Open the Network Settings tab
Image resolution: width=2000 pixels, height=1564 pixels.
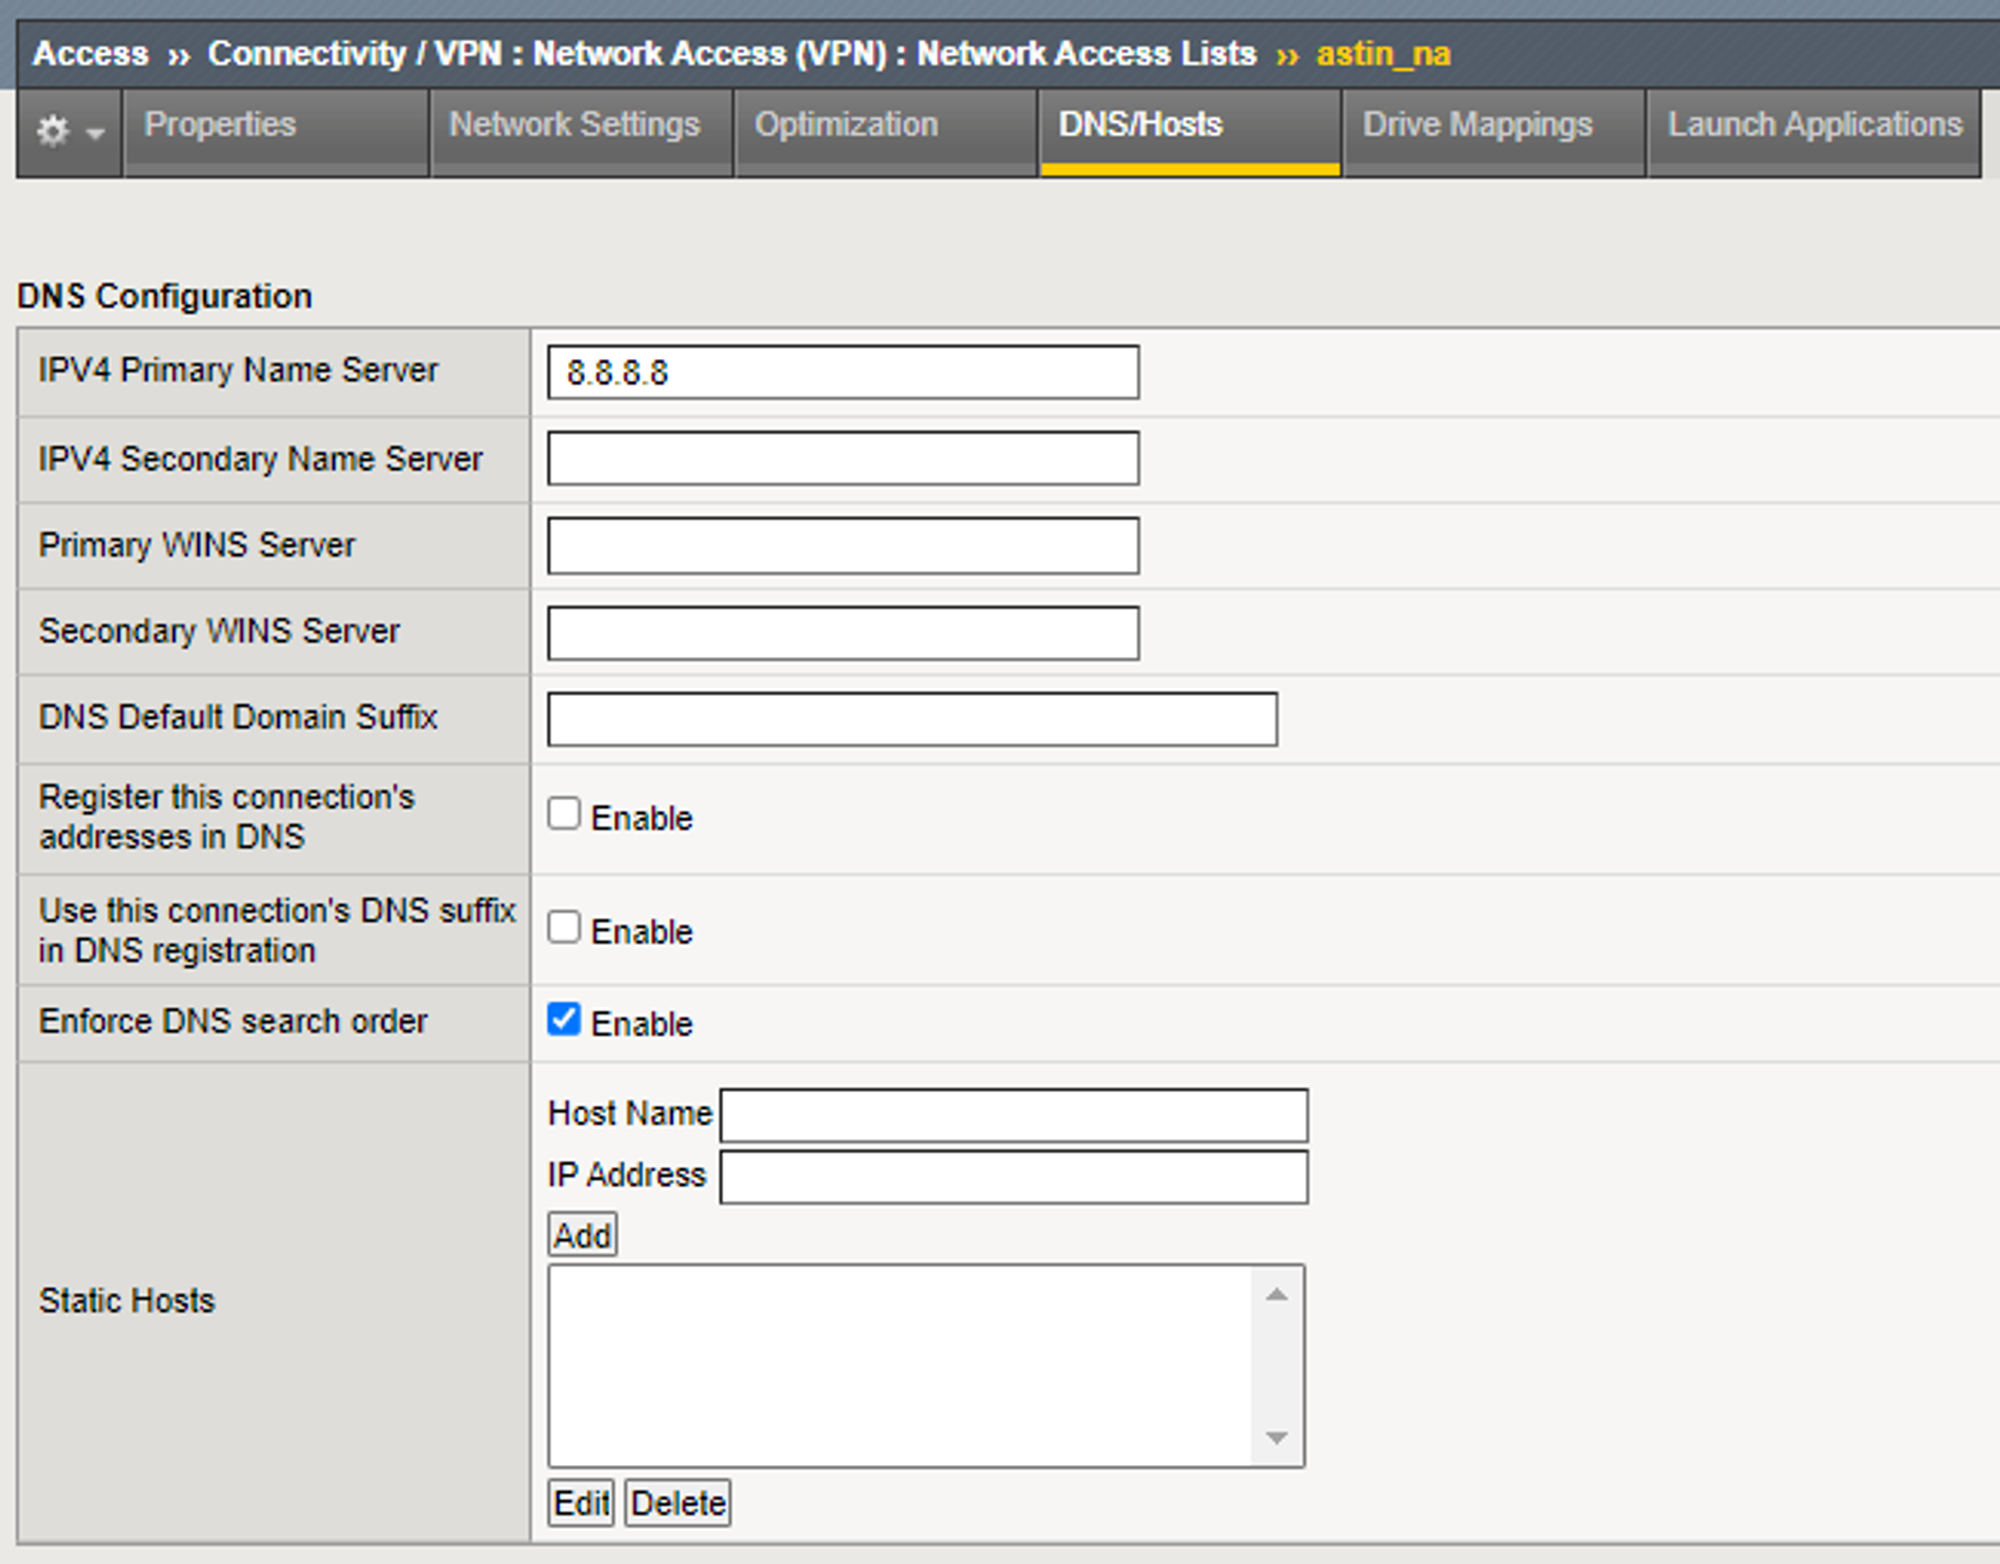coord(574,125)
